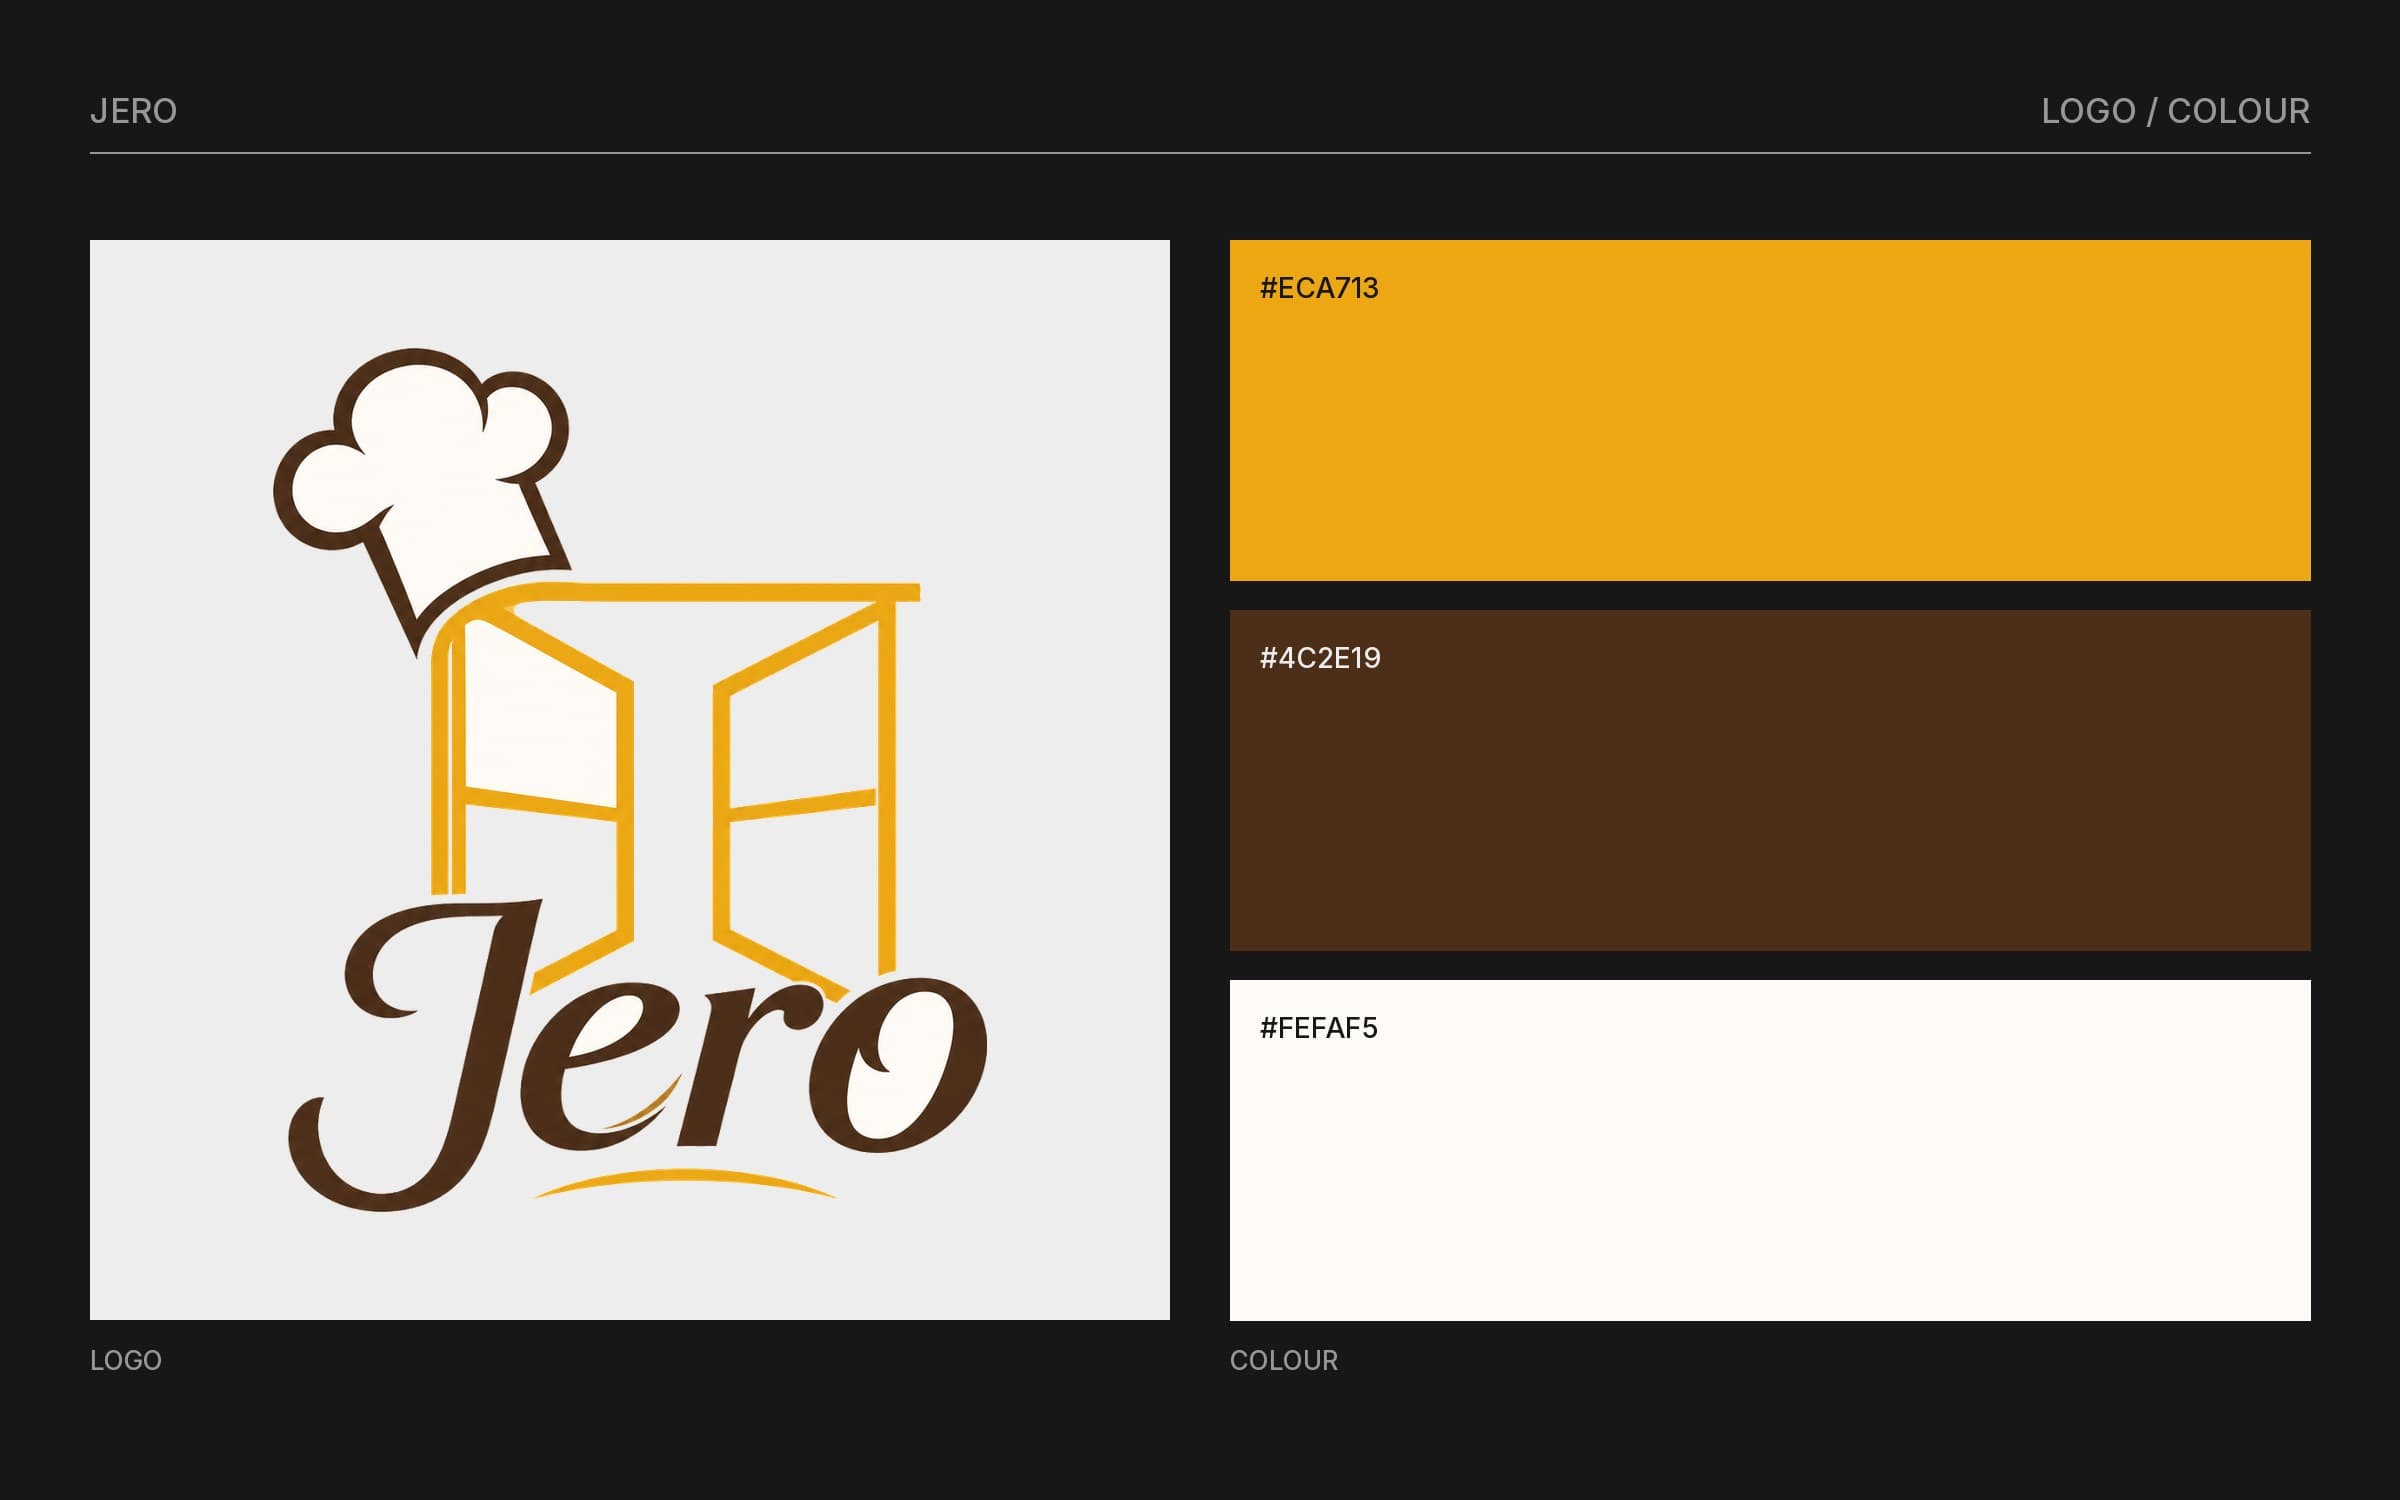Click the JERO title in the header

click(133, 111)
